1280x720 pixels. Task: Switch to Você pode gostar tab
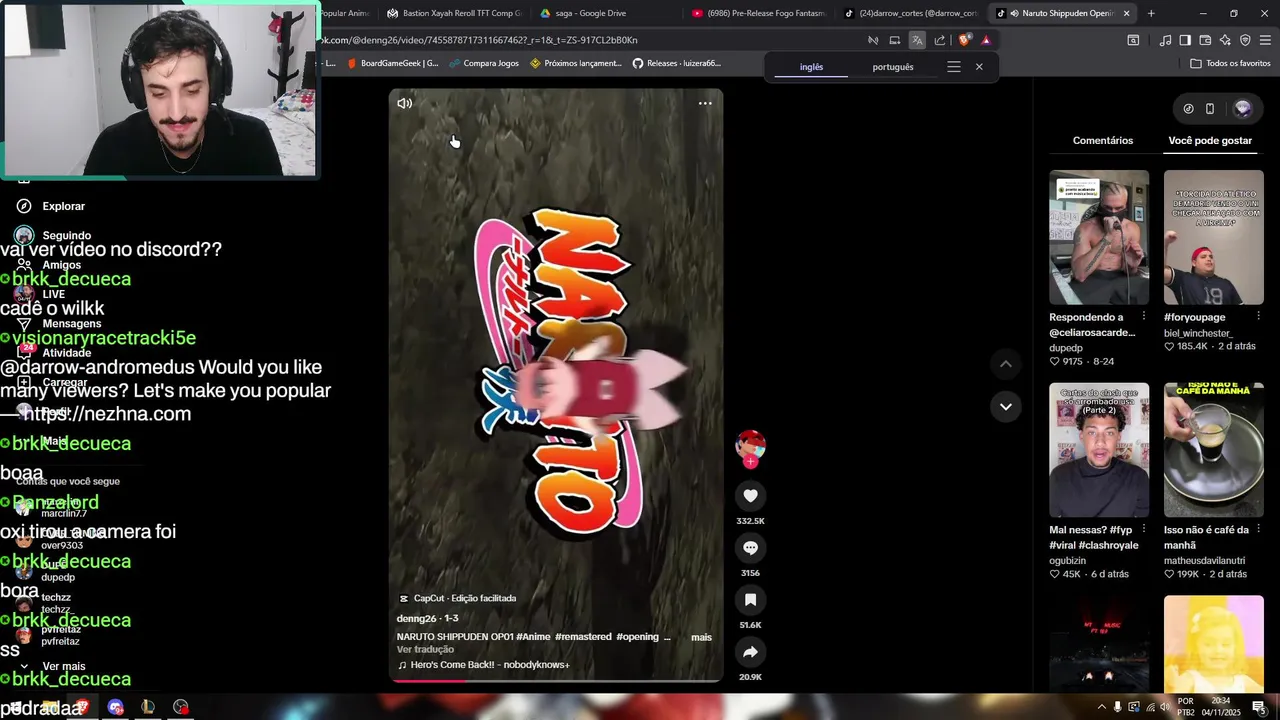pos(1210,140)
